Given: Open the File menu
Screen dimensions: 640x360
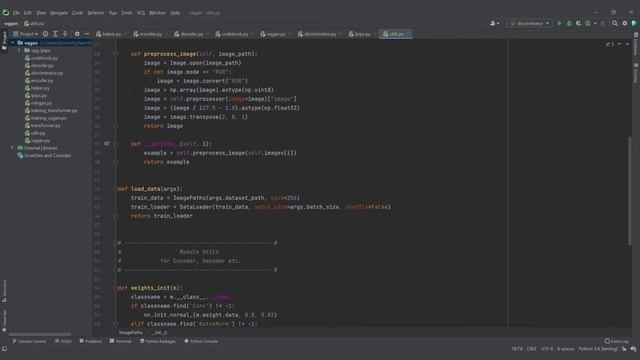Looking at the screenshot, I should 16,13.
